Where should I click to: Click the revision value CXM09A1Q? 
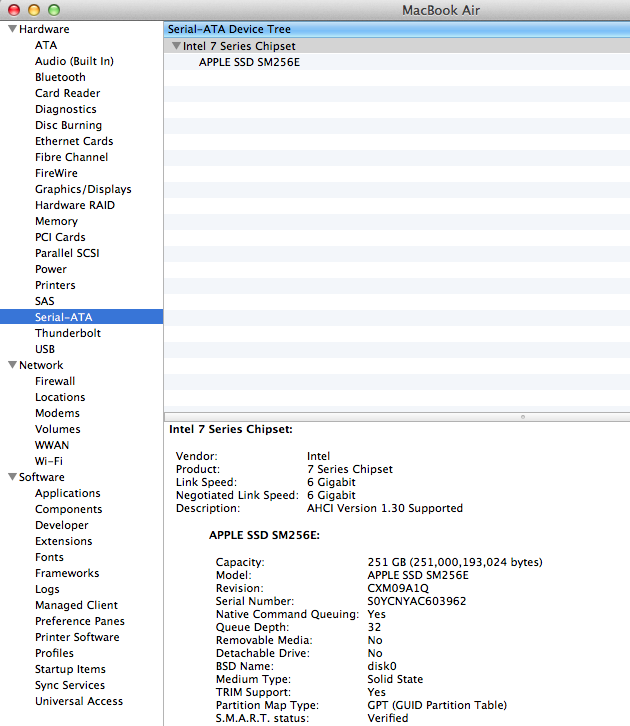pyautogui.click(x=398, y=588)
